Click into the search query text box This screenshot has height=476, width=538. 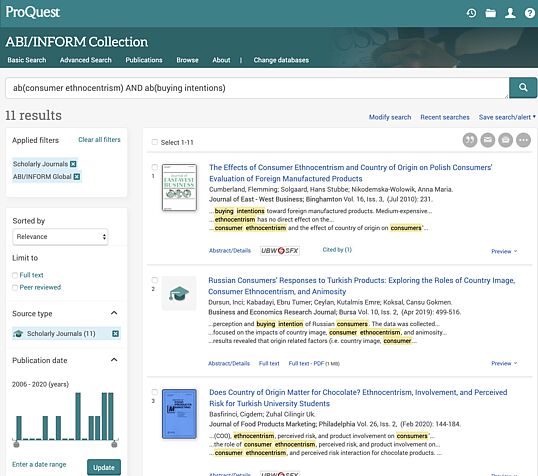(257, 88)
